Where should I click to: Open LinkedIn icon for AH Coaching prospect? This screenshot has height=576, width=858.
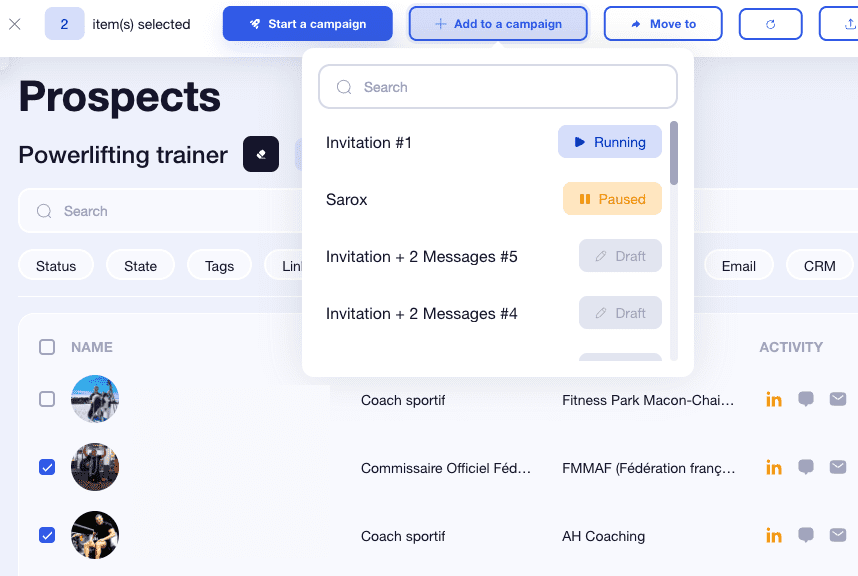click(773, 535)
